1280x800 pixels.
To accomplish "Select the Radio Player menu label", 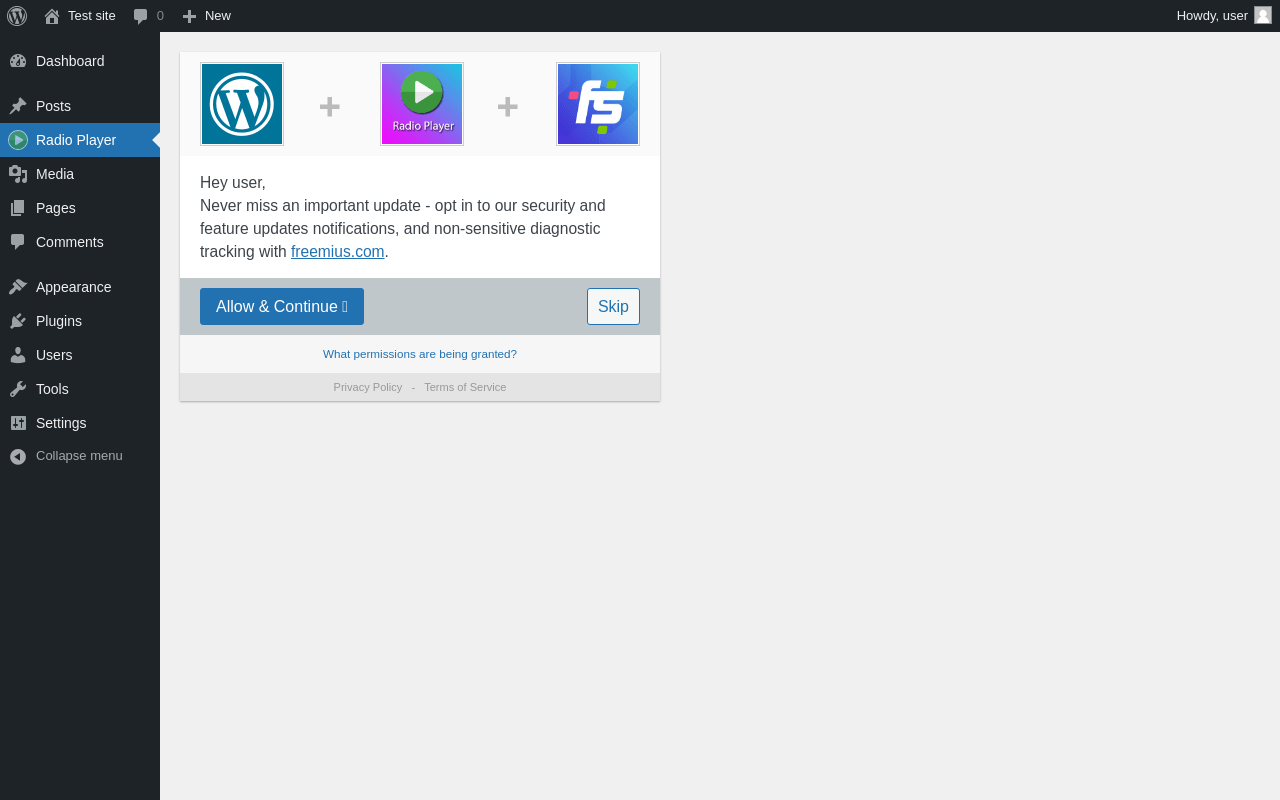I will click(x=76, y=140).
